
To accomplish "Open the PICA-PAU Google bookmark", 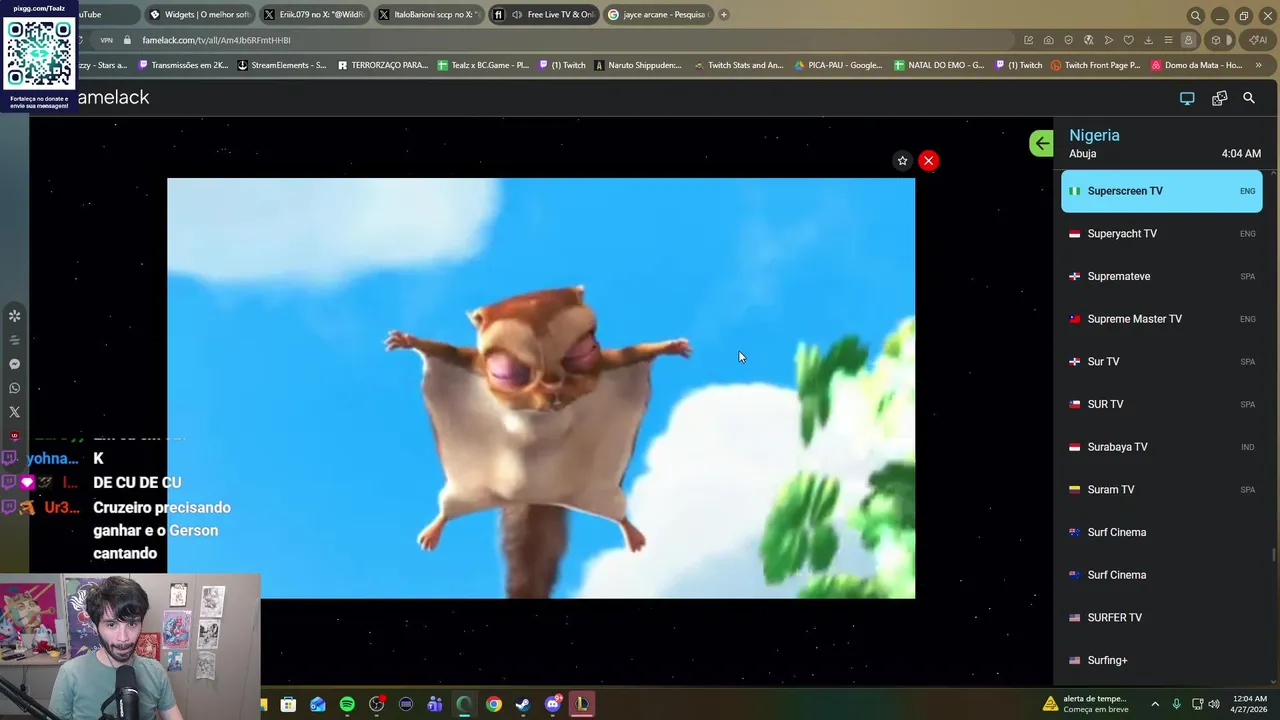I will [x=838, y=65].
